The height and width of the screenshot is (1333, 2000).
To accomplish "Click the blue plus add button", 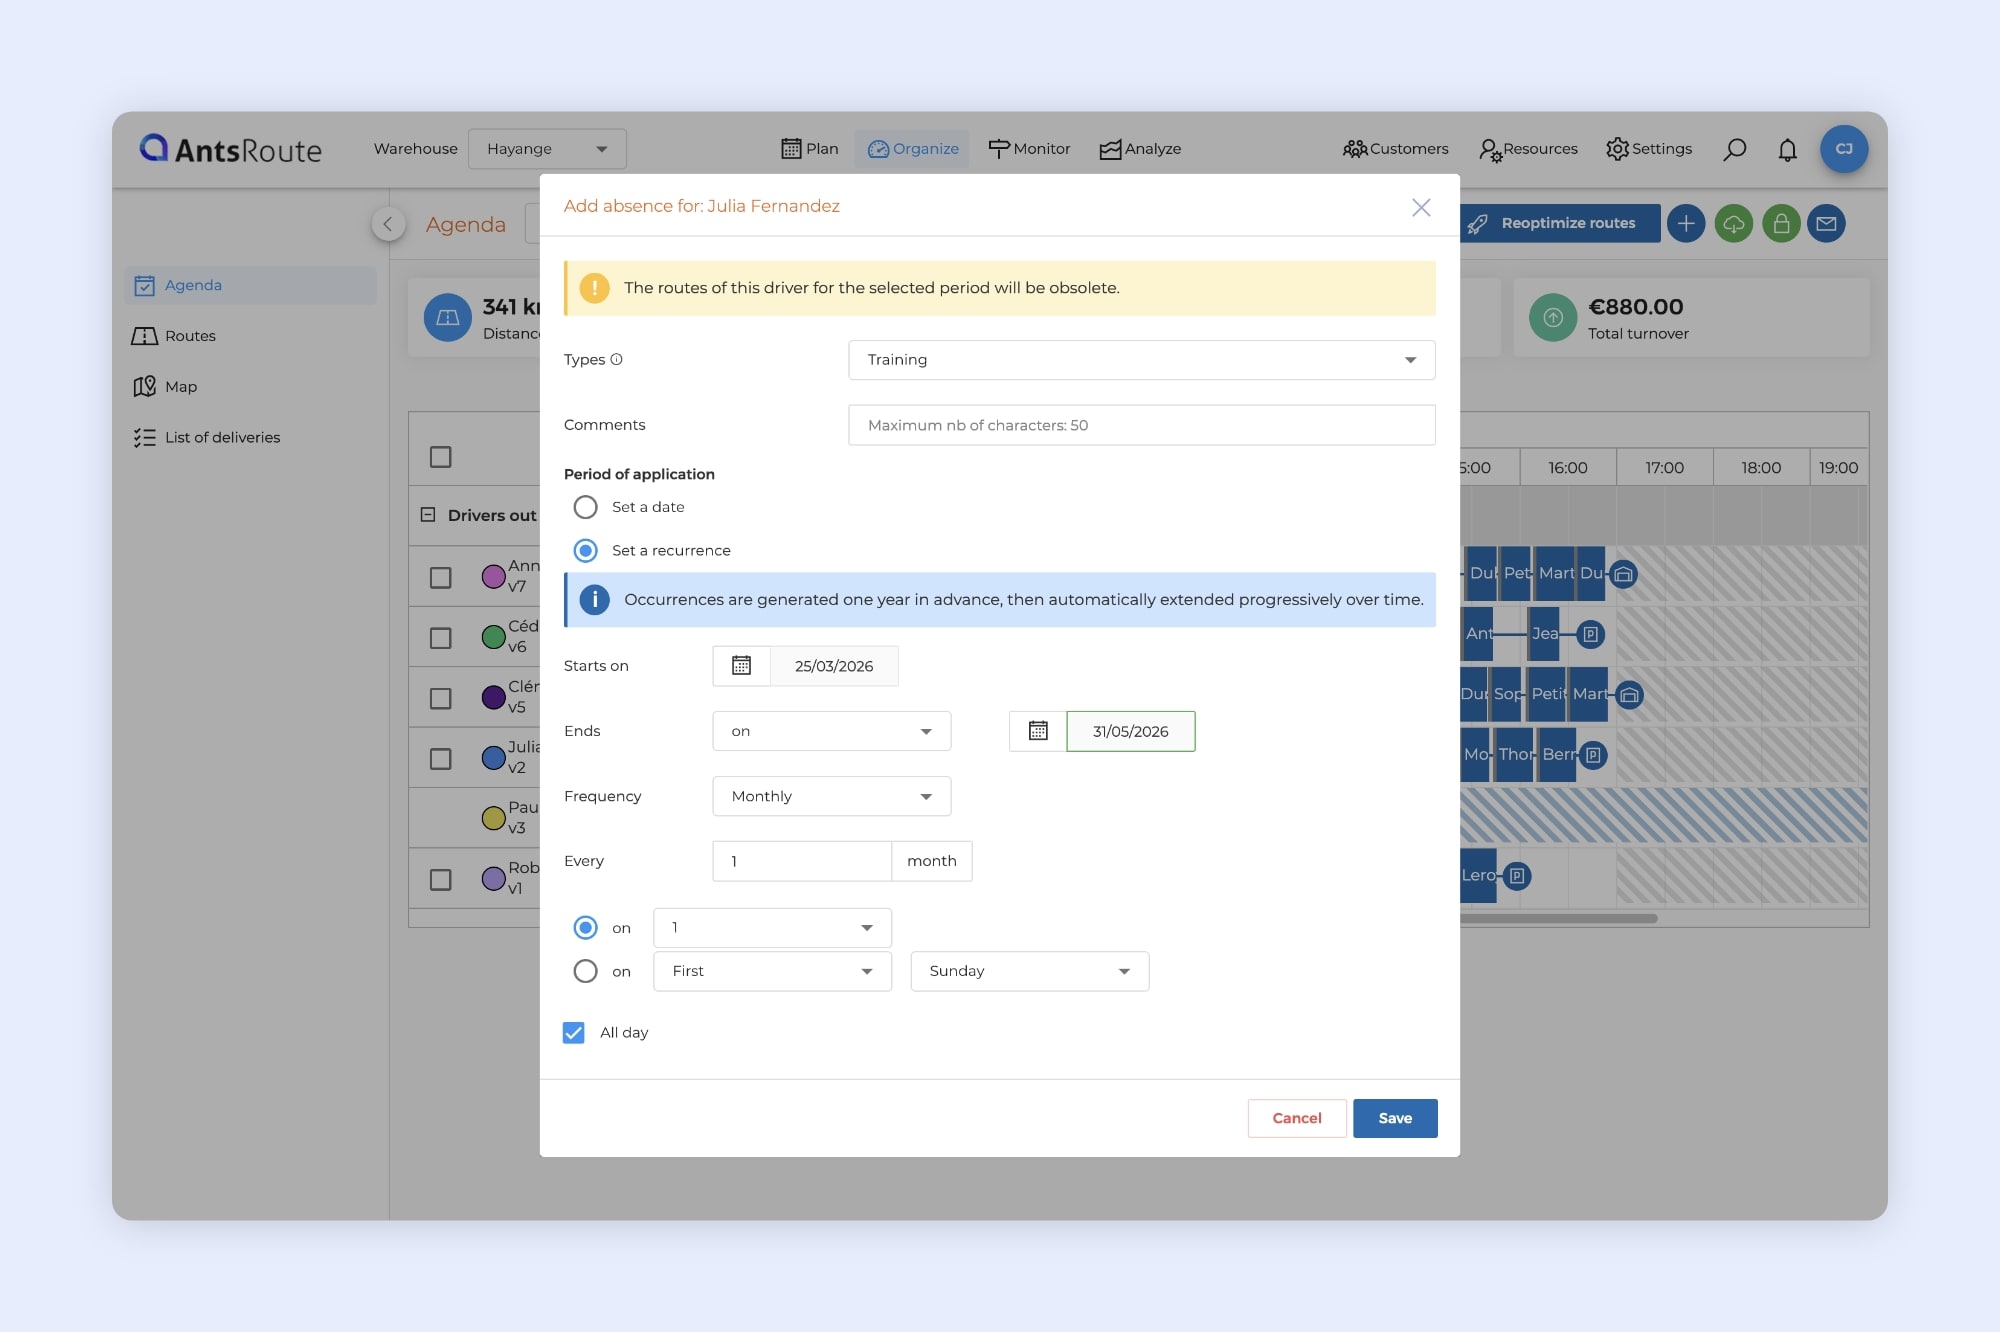I will pyautogui.click(x=1686, y=224).
